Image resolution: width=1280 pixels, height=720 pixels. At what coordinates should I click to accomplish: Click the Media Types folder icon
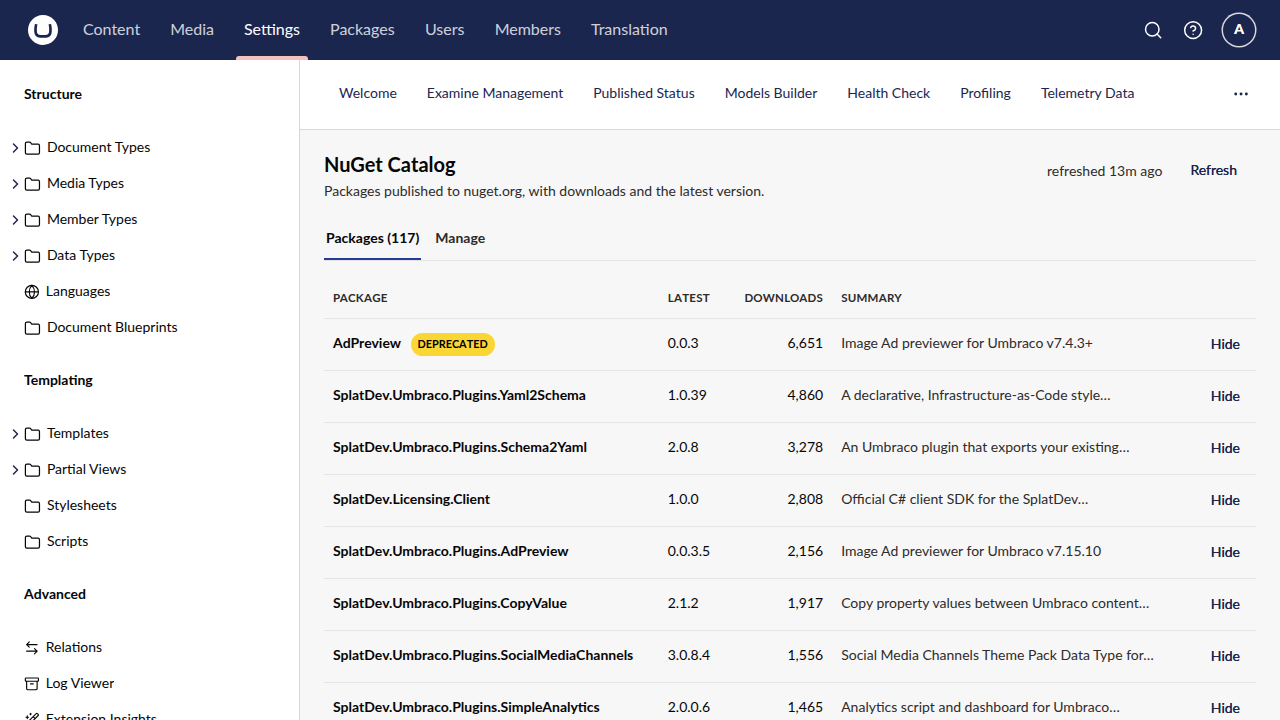[32, 184]
